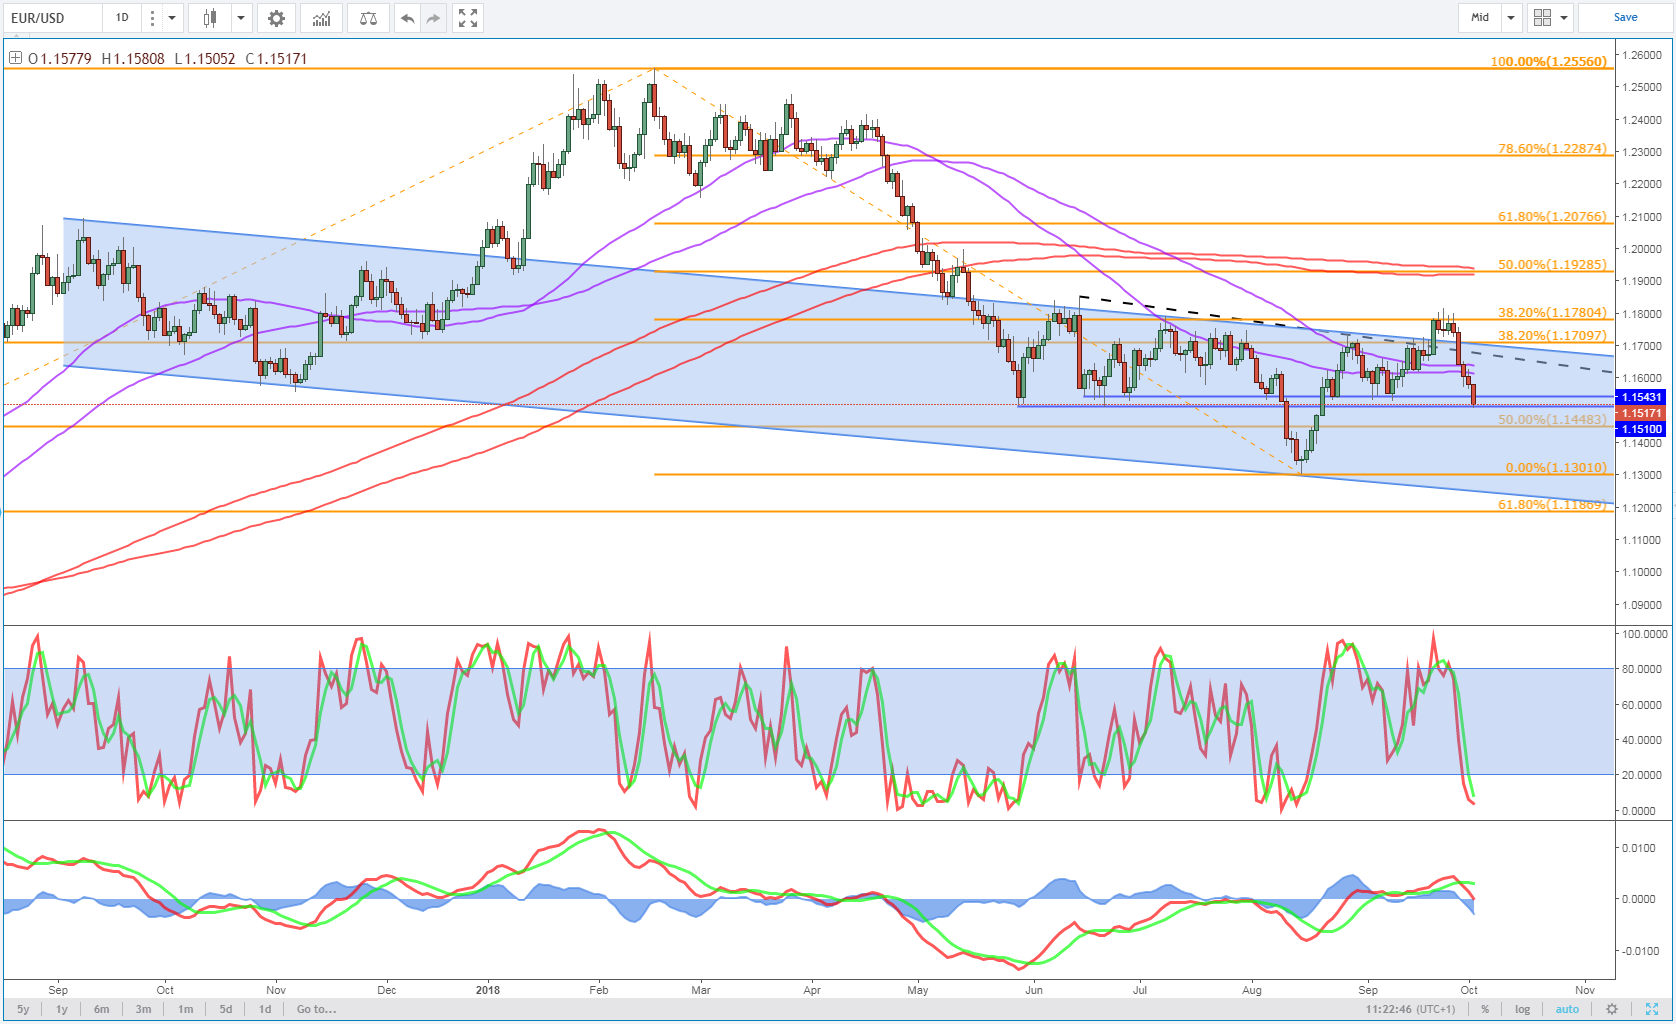
Task: Expand the legend plus icon beside OHLC values
Action: click(x=15, y=58)
